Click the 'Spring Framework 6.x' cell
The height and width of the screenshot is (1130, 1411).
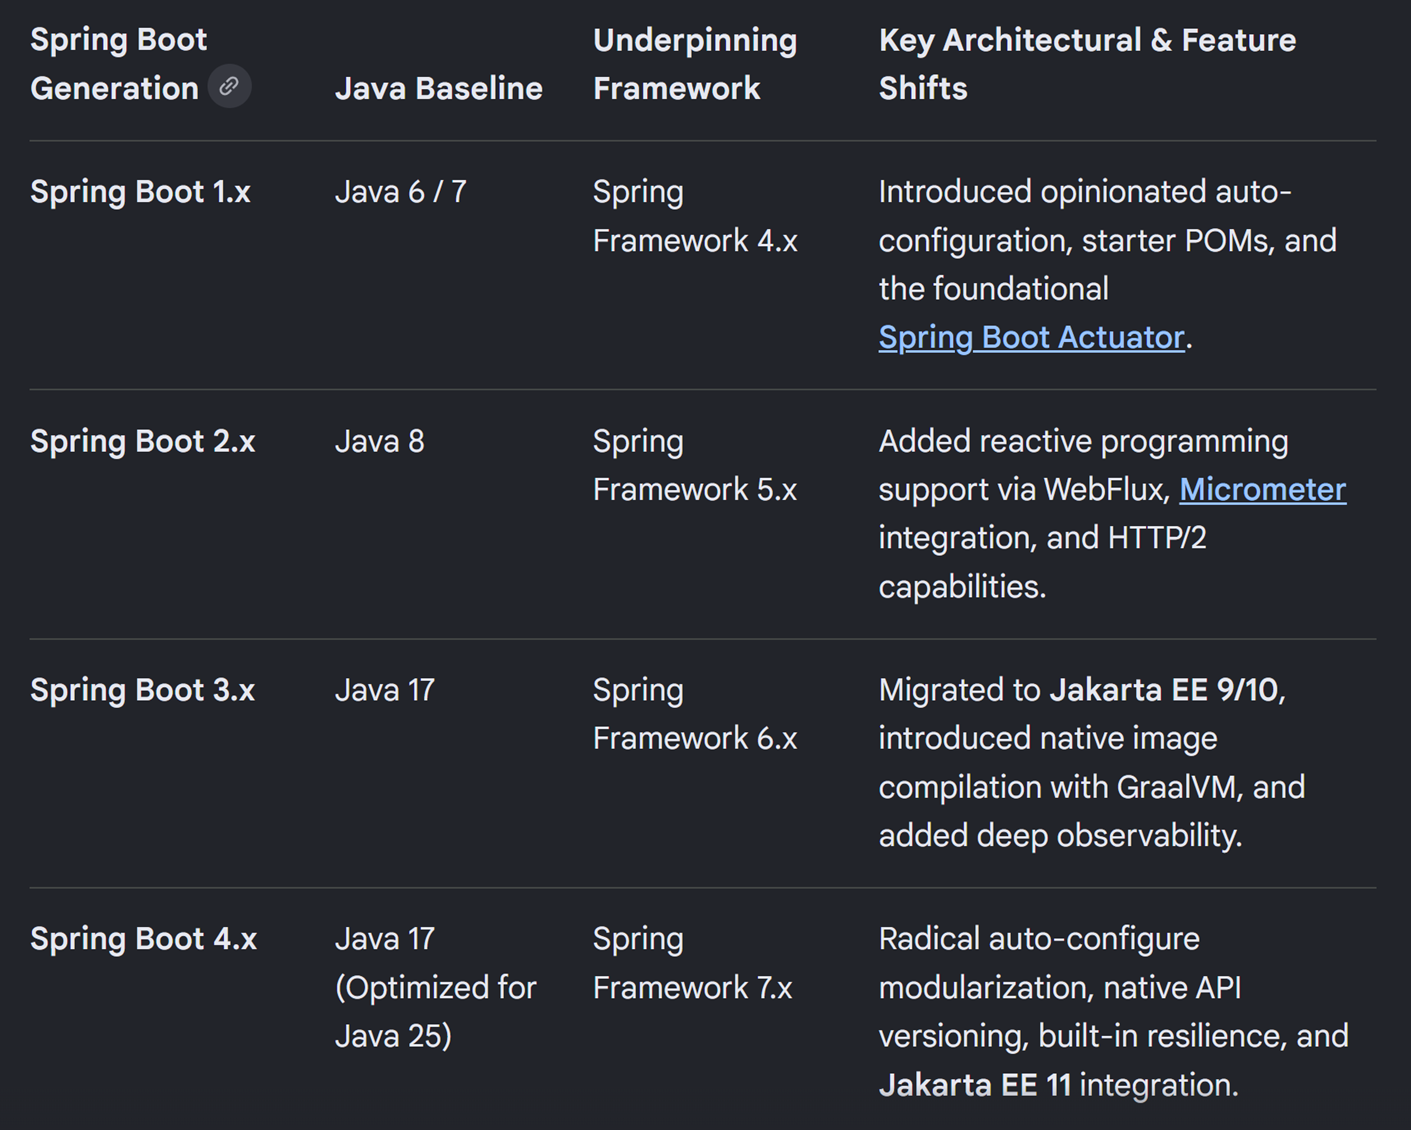pyautogui.click(x=695, y=714)
